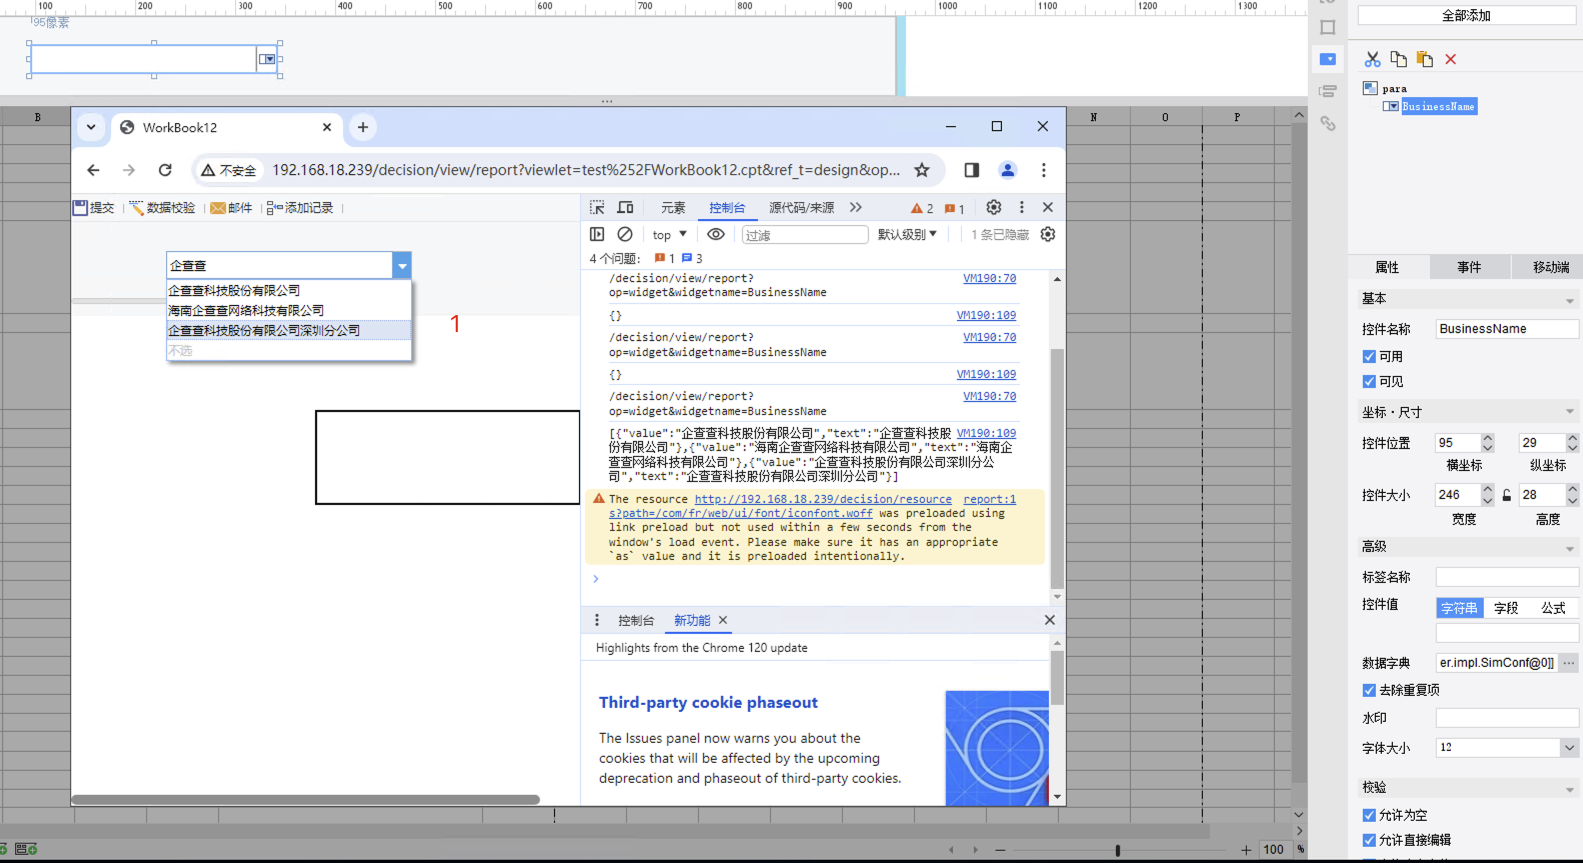Click the link chain icon in side strip
Image resolution: width=1583 pixels, height=863 pixels.
click(x=1327, y=123)
